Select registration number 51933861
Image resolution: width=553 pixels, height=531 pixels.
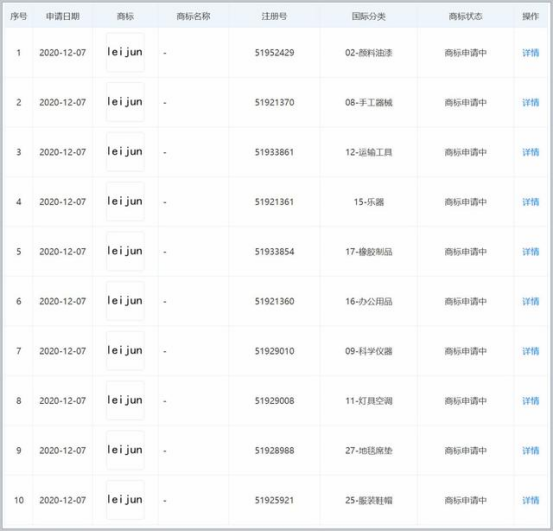(274, 152)
